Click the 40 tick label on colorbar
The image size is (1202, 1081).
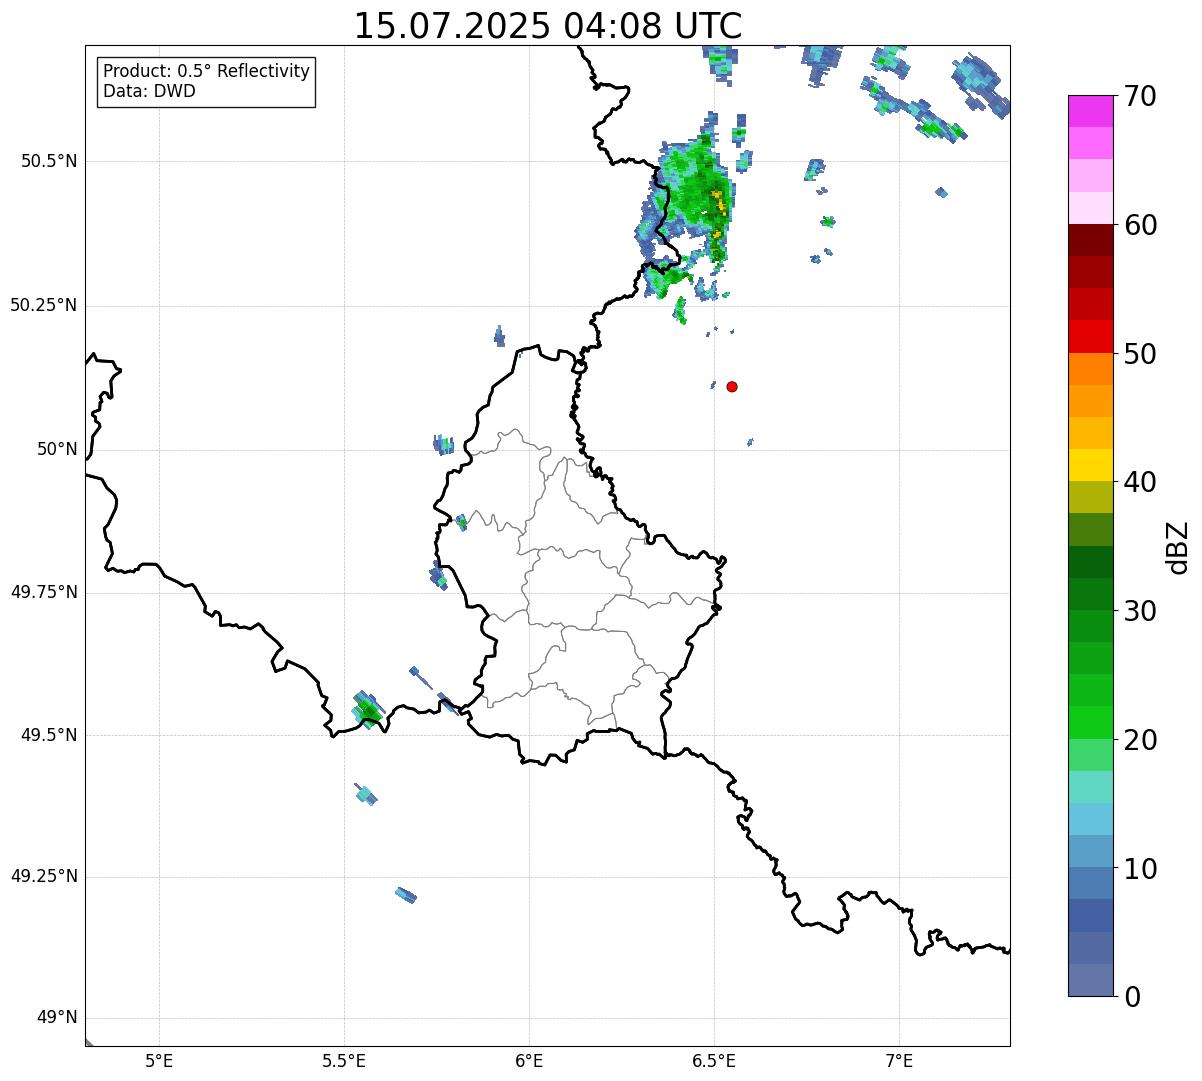click(x=1140, y=482)
